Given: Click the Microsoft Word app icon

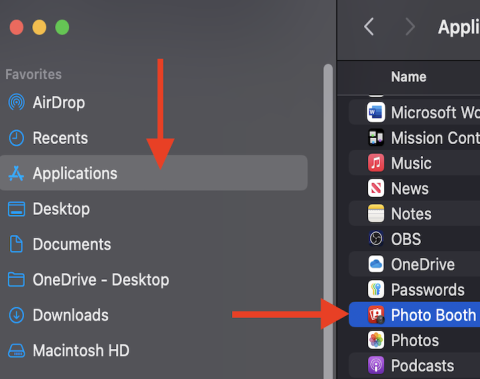Looking at the screenshot, I should click(376, 112).
